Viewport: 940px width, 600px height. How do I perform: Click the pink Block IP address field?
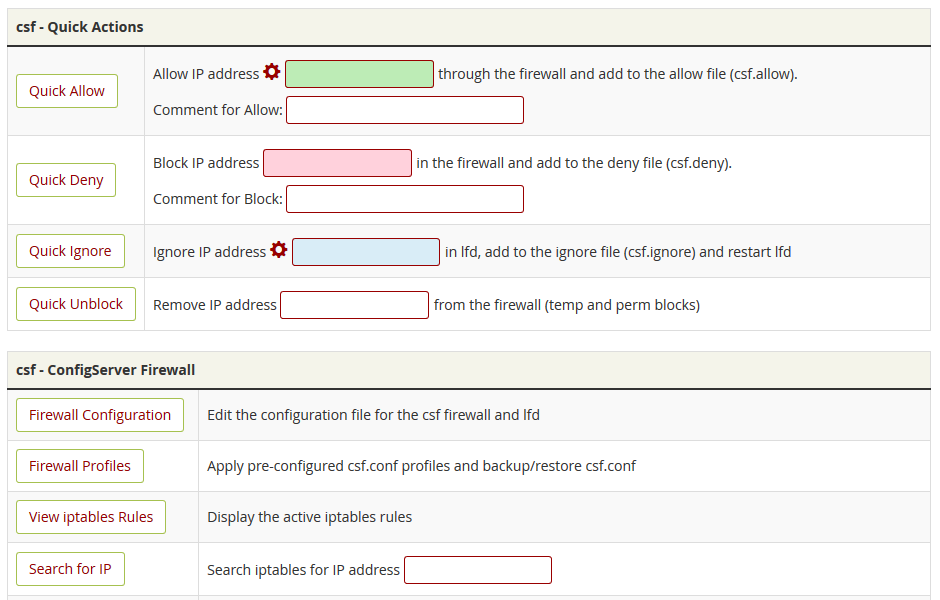point(337,162)
